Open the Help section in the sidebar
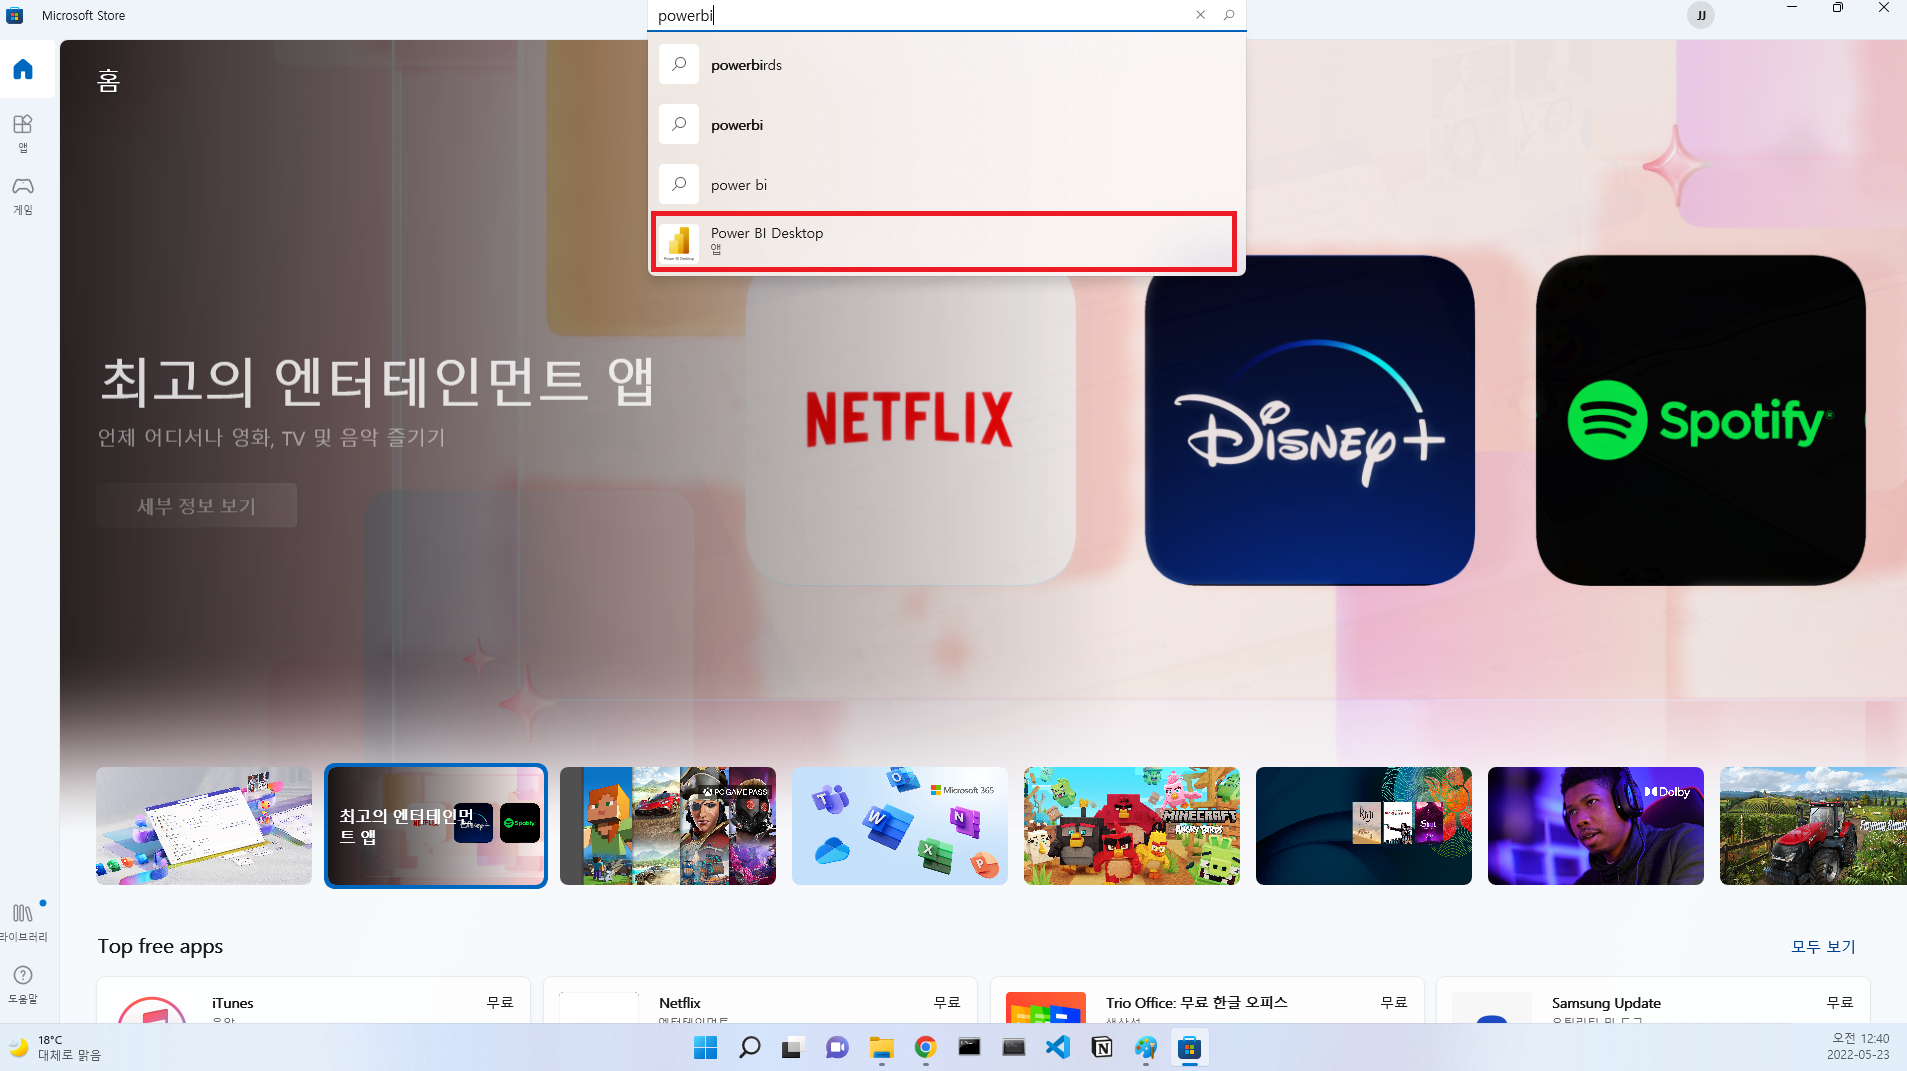 click(23, 984)
